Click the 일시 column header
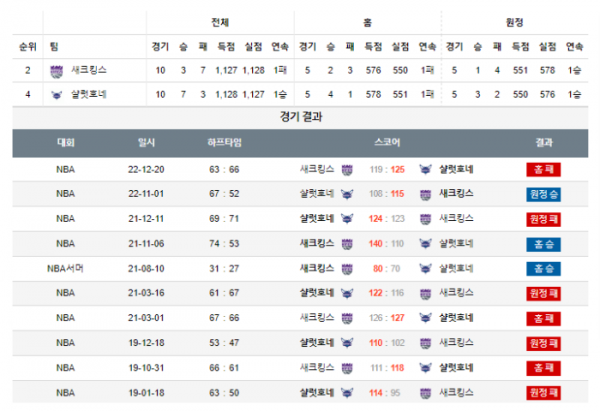Viewport: 600px width, 411px height. 146,143
